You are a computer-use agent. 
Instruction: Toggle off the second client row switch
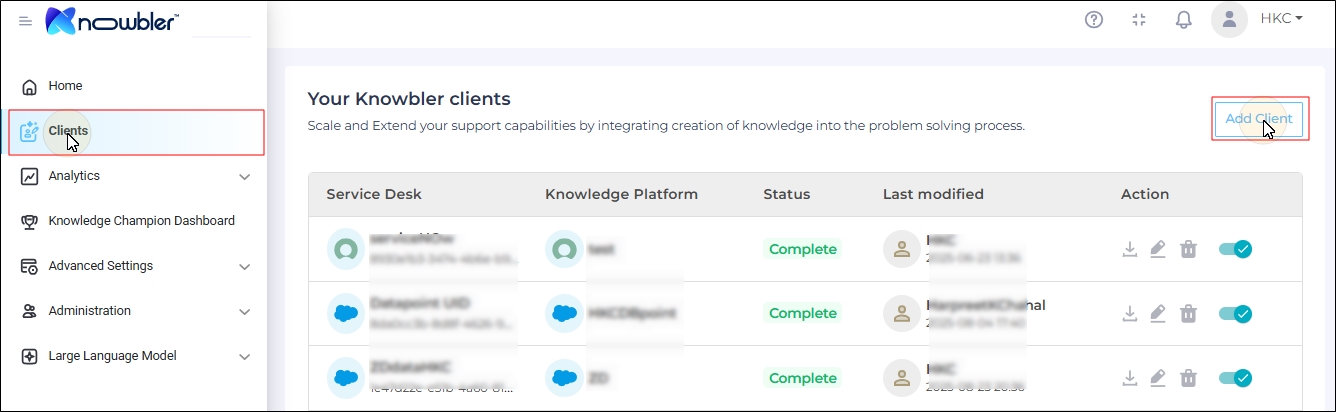coord(1235,314)
